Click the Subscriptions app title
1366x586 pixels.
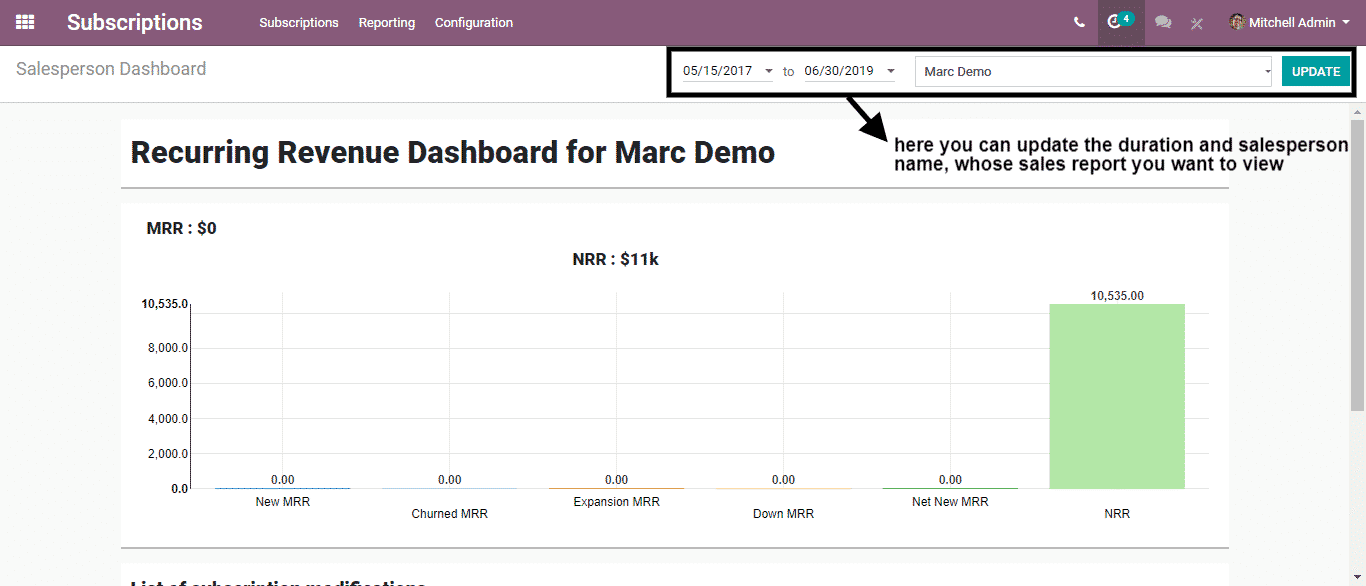click(134, 22)
